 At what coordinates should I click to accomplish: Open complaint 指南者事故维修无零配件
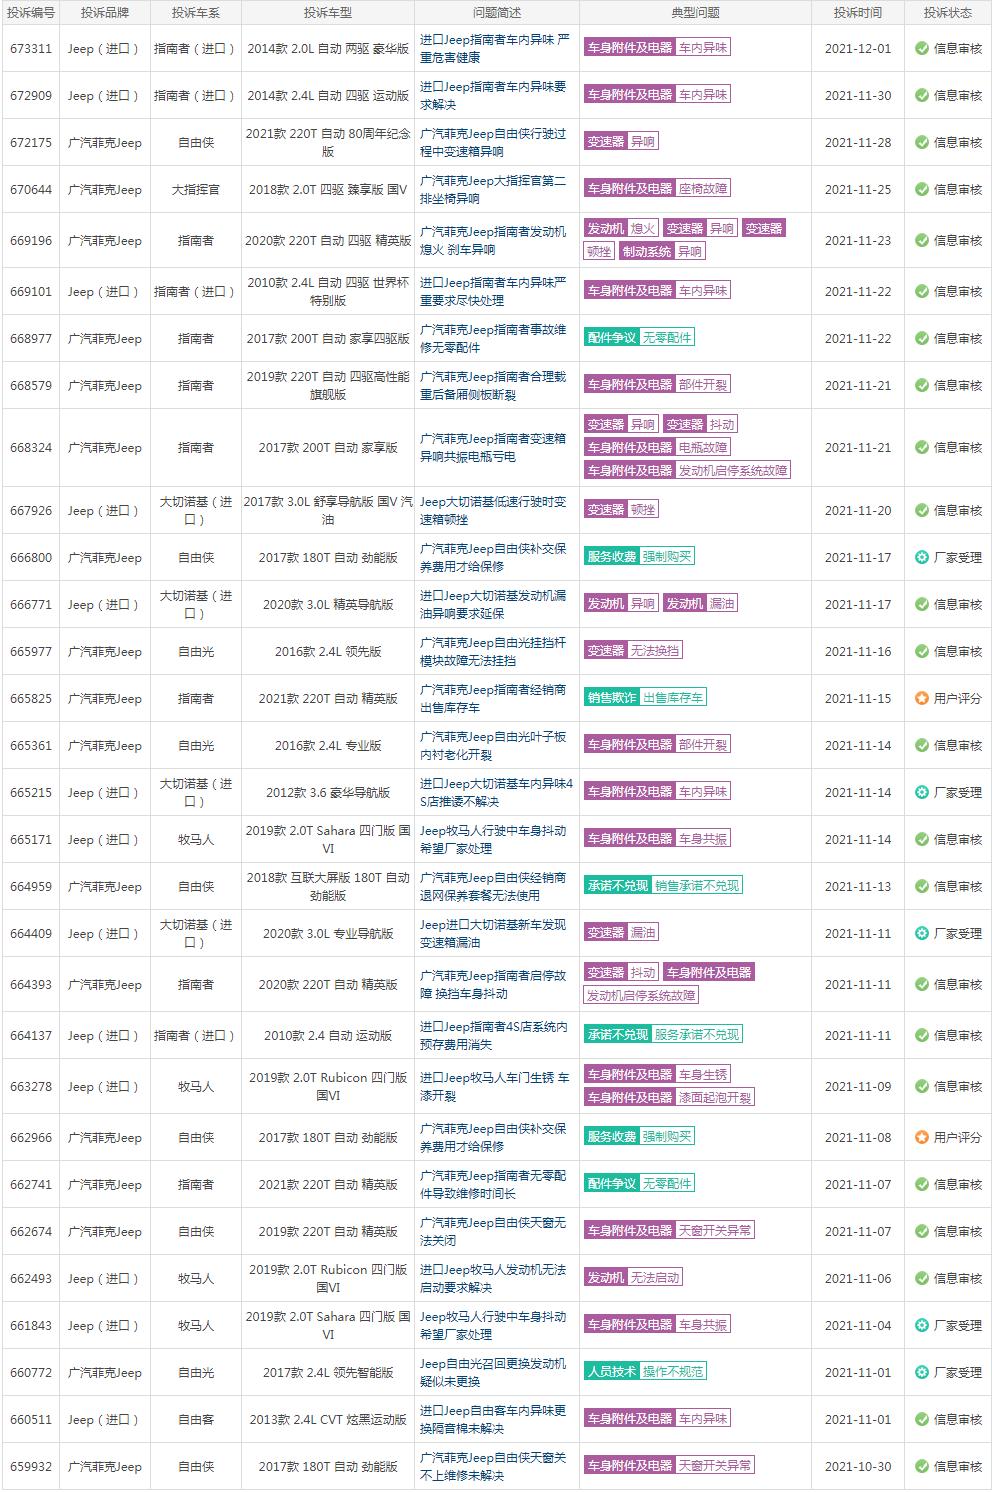coord(494,338)
